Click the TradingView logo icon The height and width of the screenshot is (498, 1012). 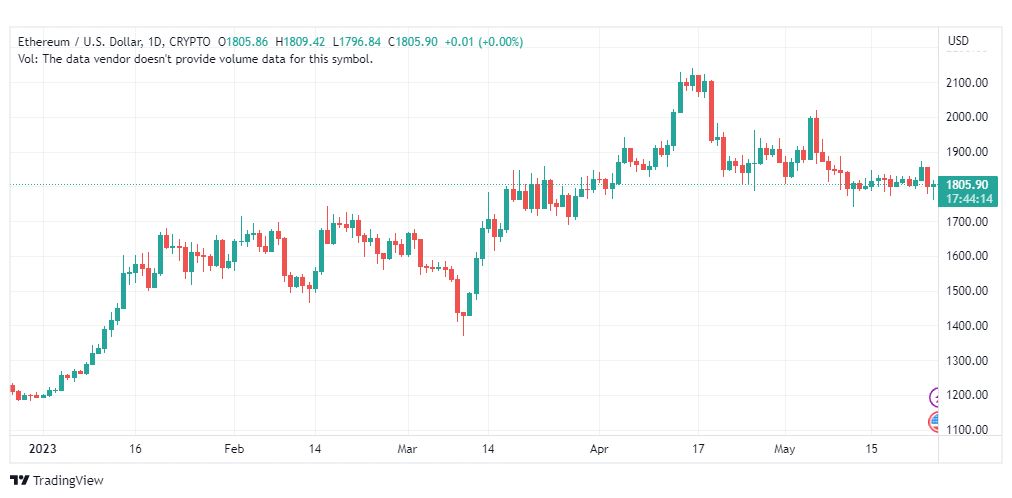coord(20,481)
